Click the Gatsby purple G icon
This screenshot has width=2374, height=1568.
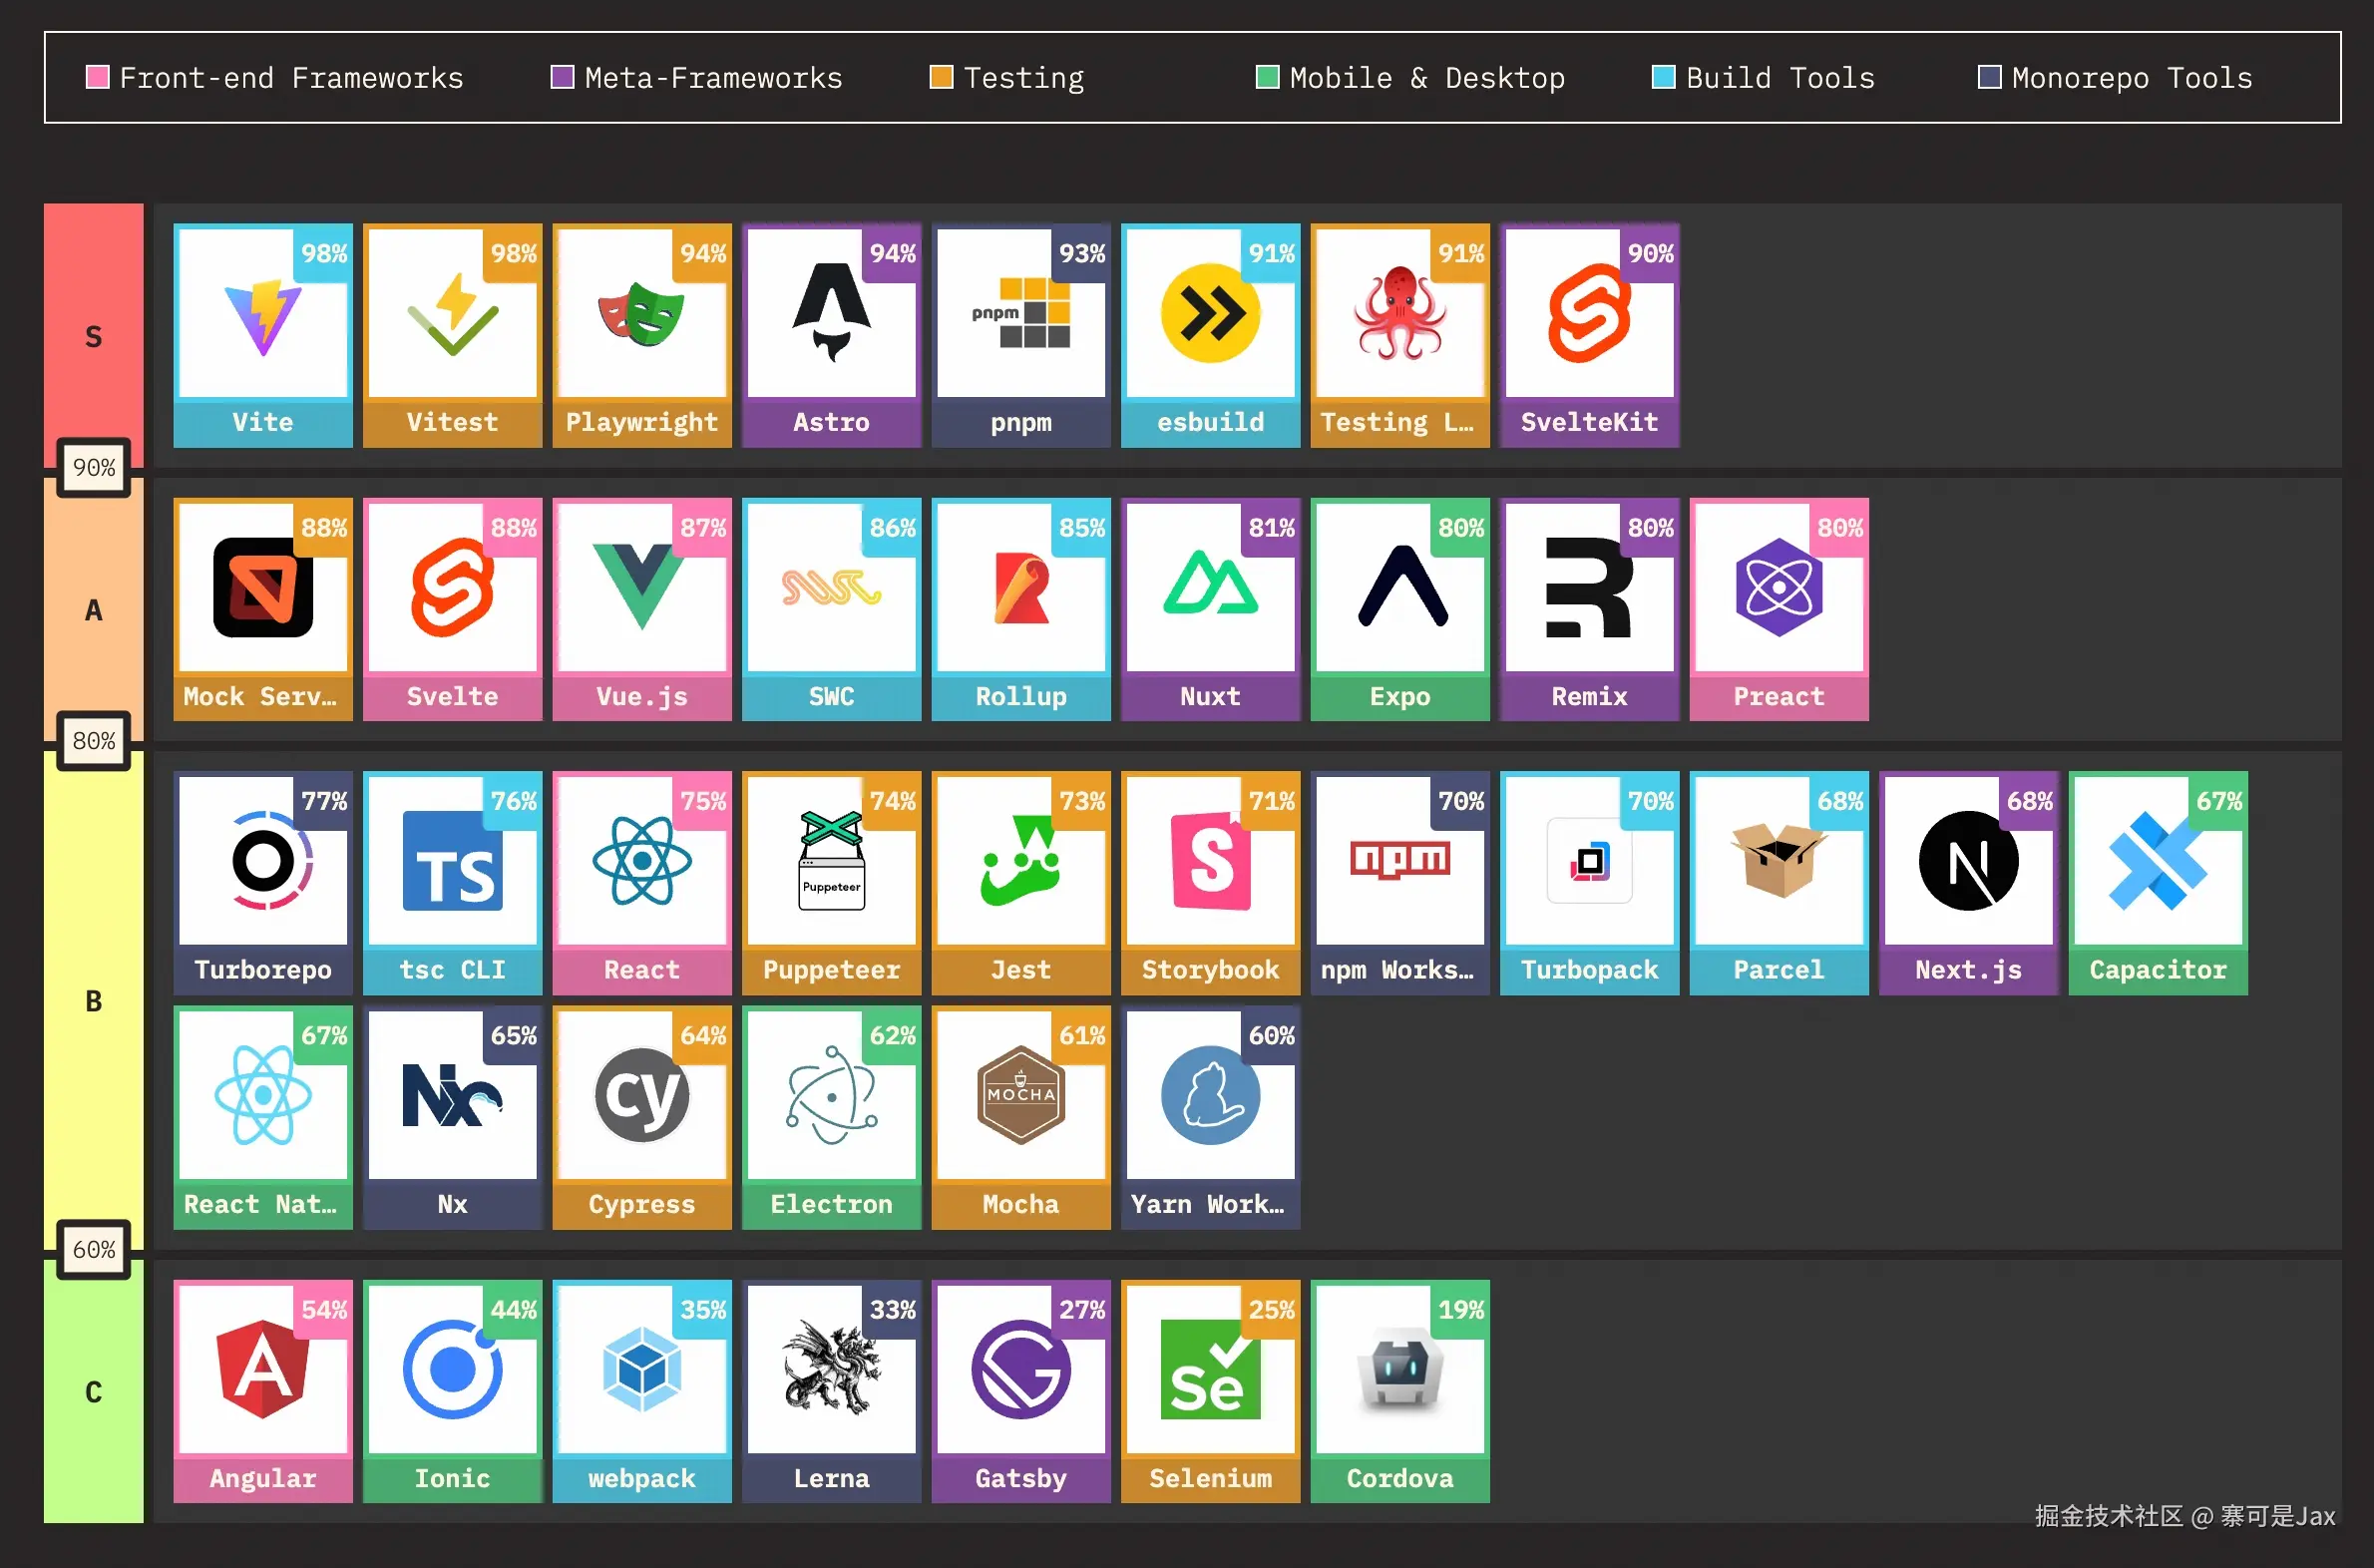click(x=1020, y=1370)
